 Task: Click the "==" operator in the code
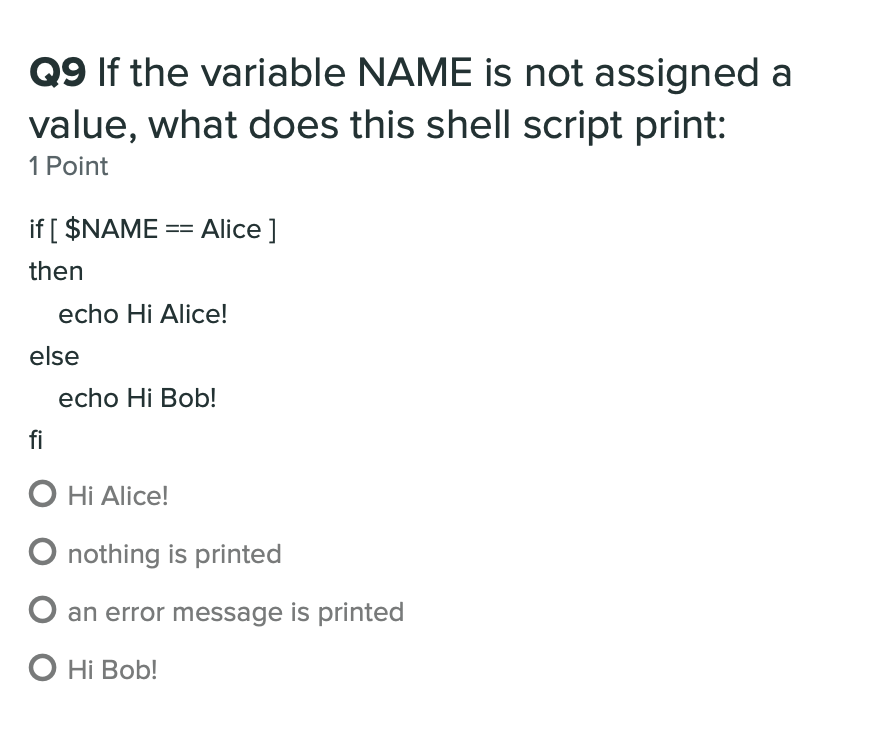tap(179, 230)
